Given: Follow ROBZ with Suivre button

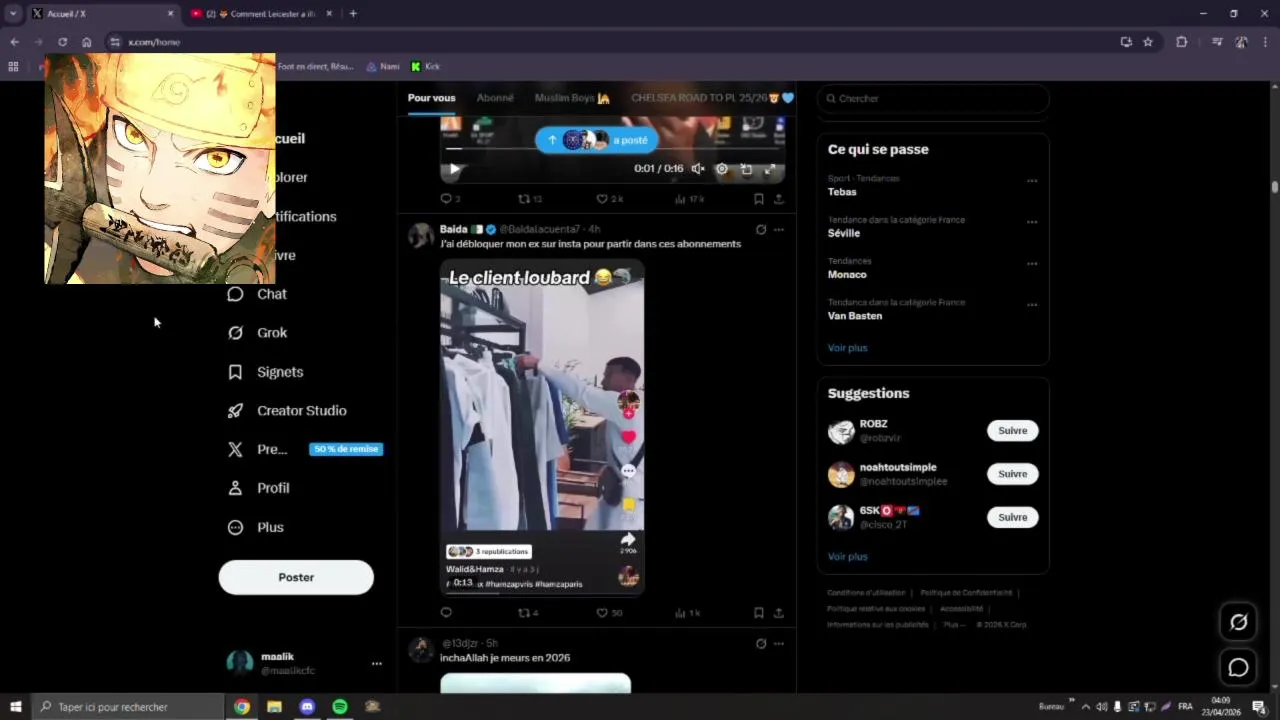Looking at the screenshot, I should [1012, 430].
